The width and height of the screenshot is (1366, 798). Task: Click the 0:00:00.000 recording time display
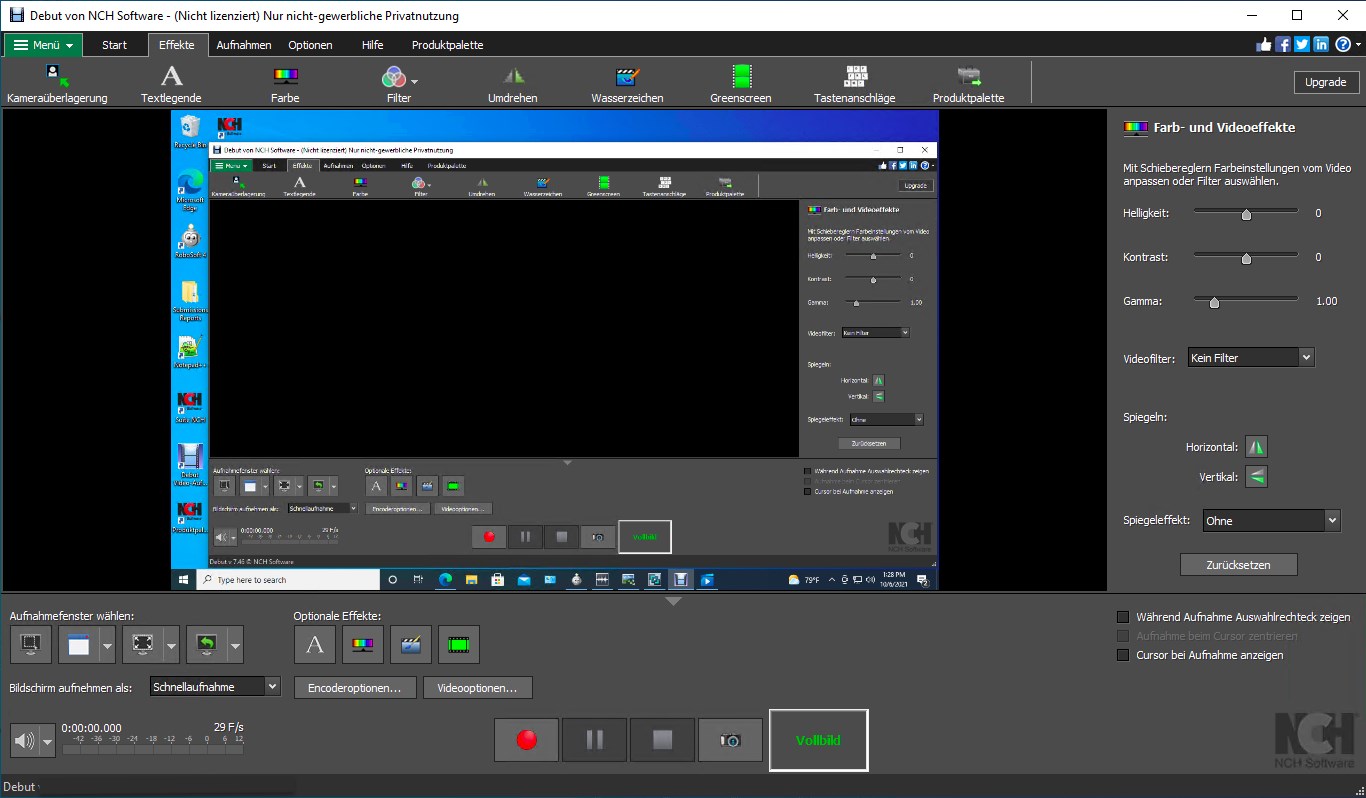[92, 728]
